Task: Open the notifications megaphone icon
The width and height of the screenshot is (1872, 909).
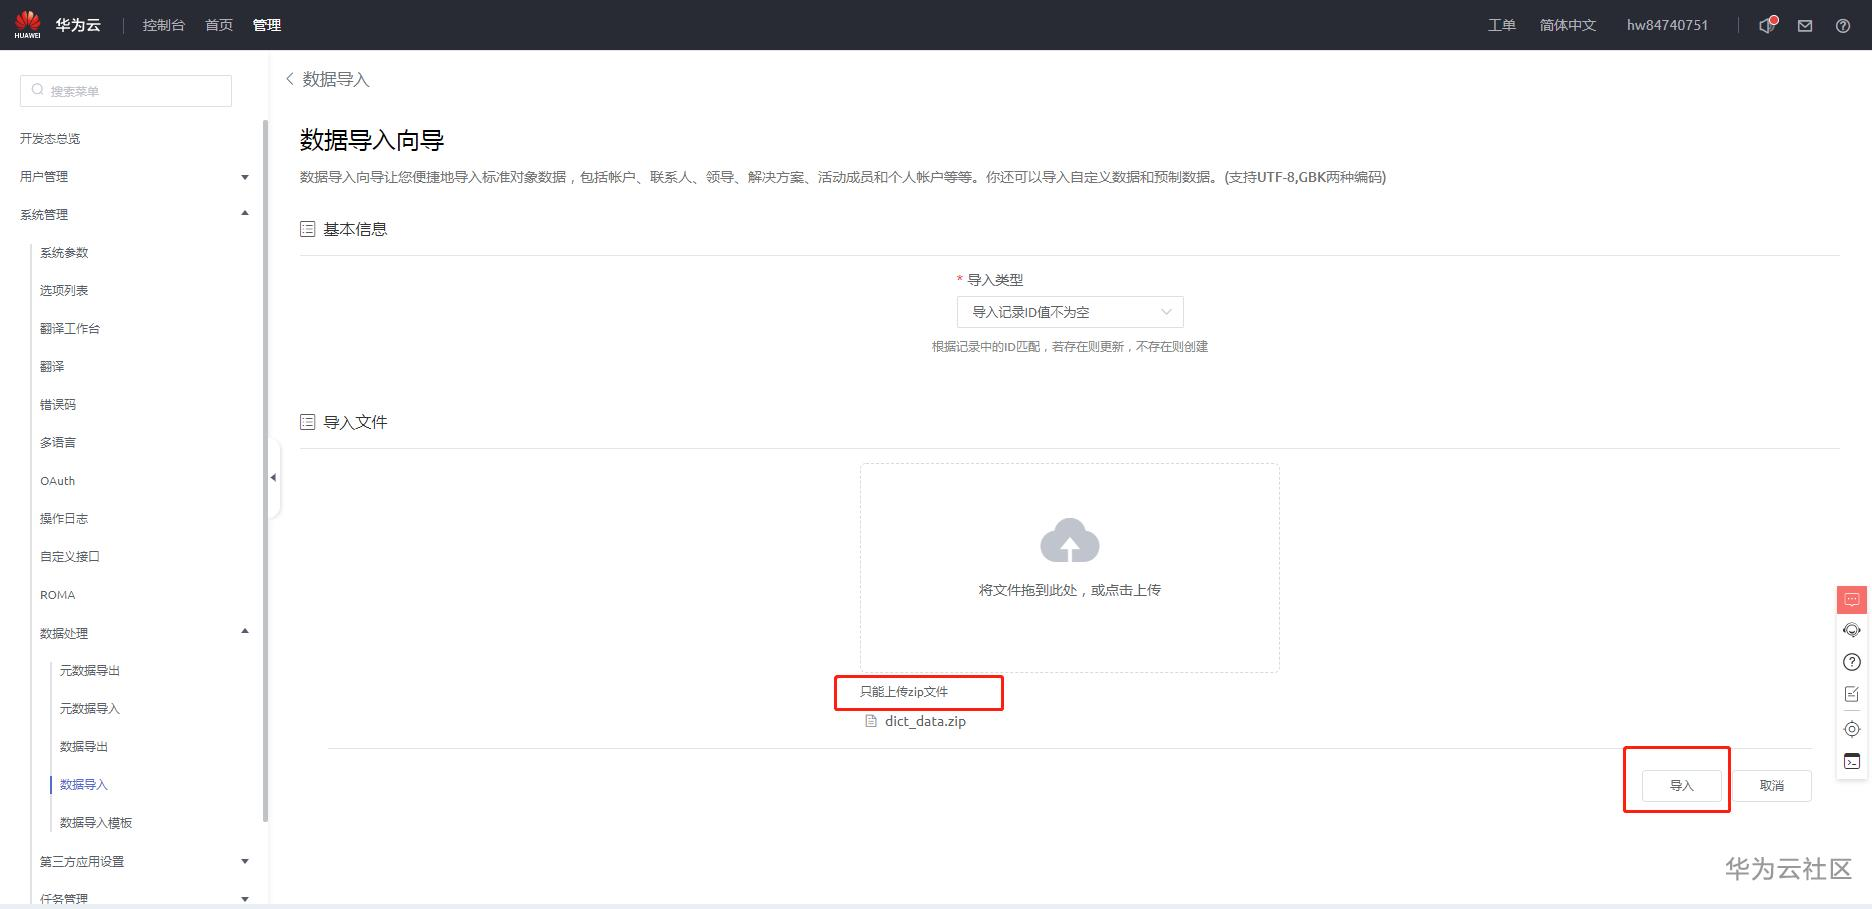Action: [x=1767, y=25]
